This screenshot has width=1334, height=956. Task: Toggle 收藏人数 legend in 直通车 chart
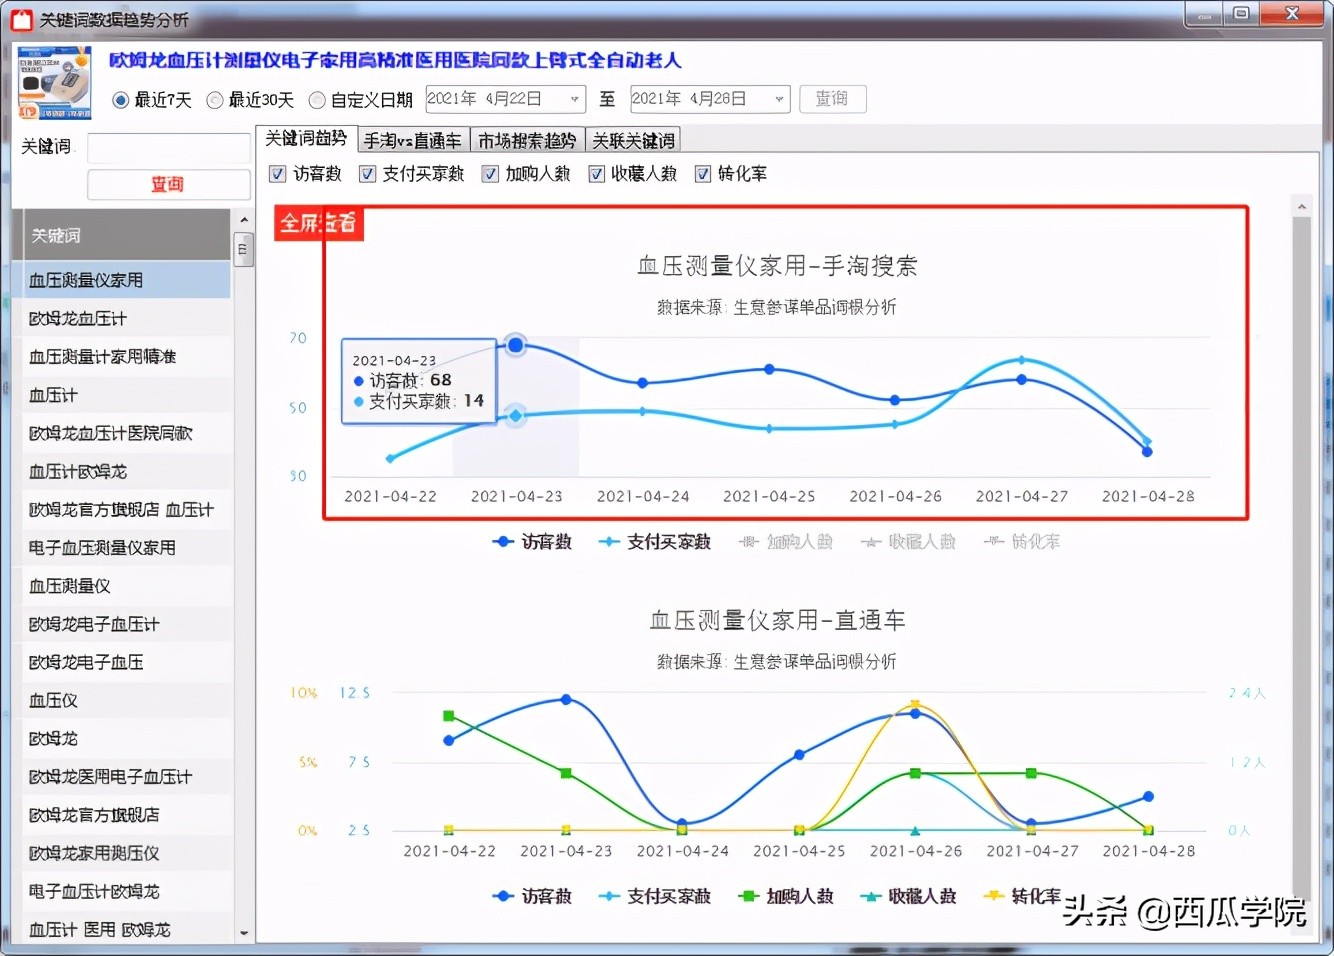pos(908,896)
